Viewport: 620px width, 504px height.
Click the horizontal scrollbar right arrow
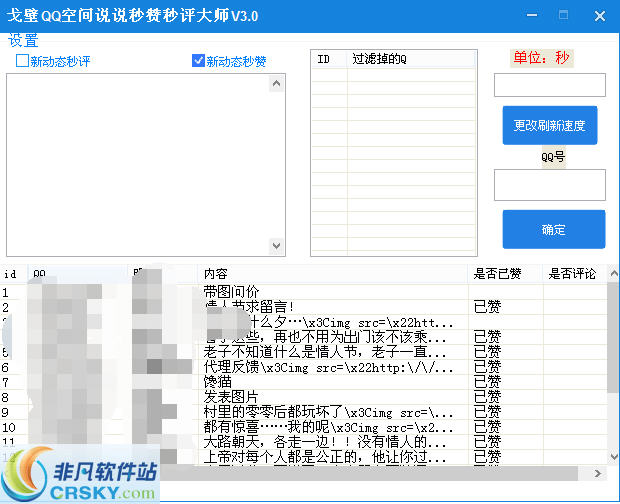pyautogui.click(x=597, y=473)
